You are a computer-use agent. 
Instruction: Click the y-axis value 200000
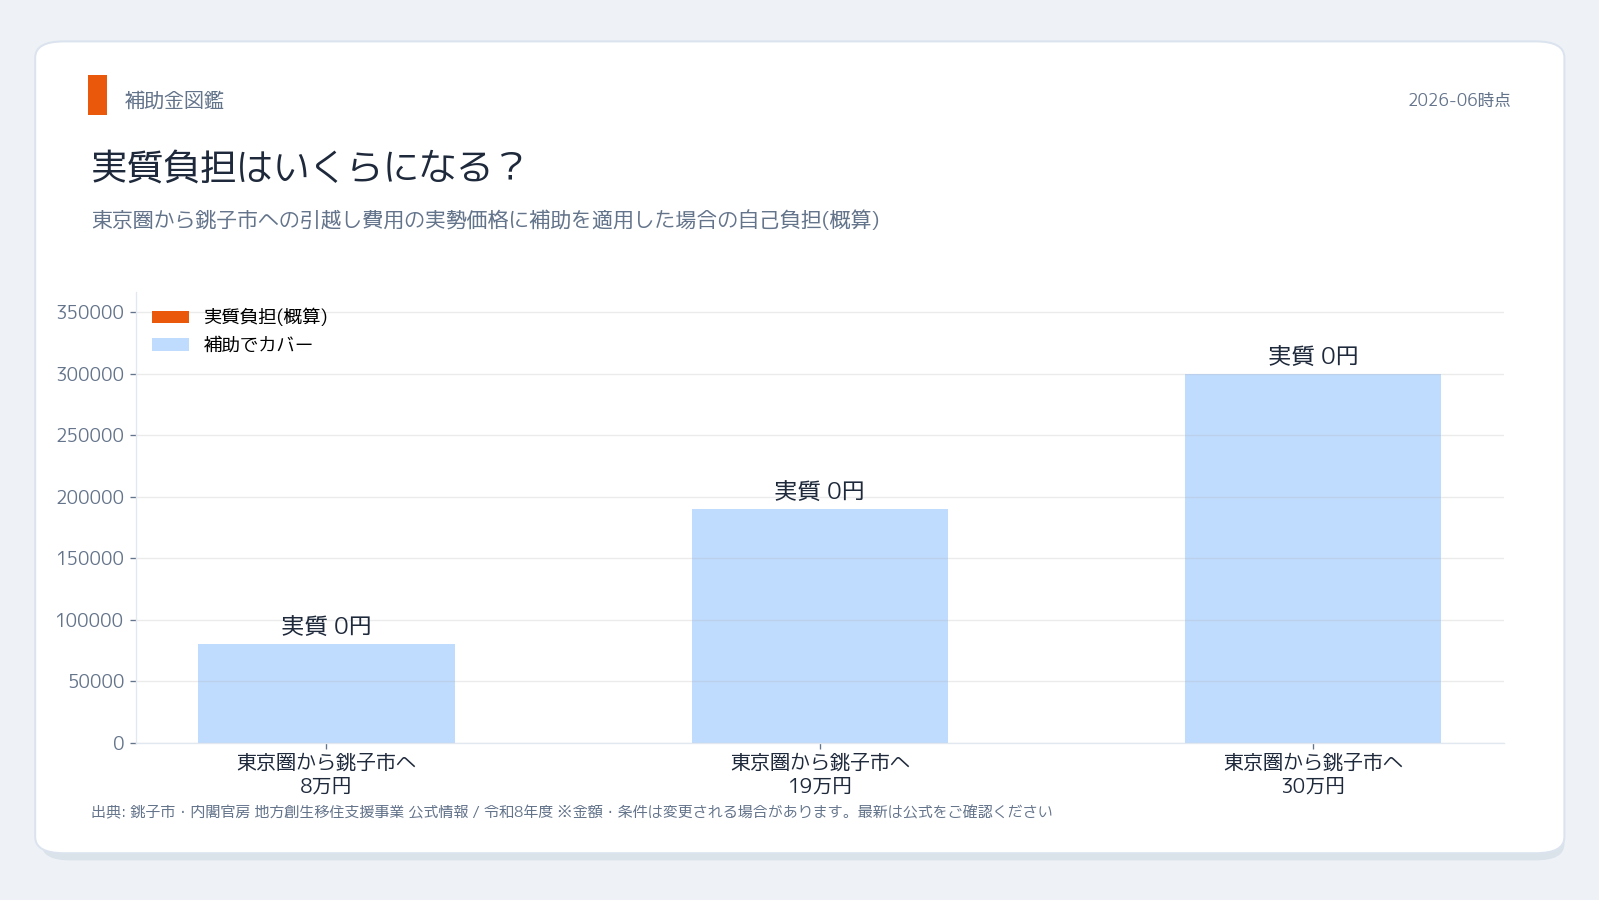click(x=90, y=497)
